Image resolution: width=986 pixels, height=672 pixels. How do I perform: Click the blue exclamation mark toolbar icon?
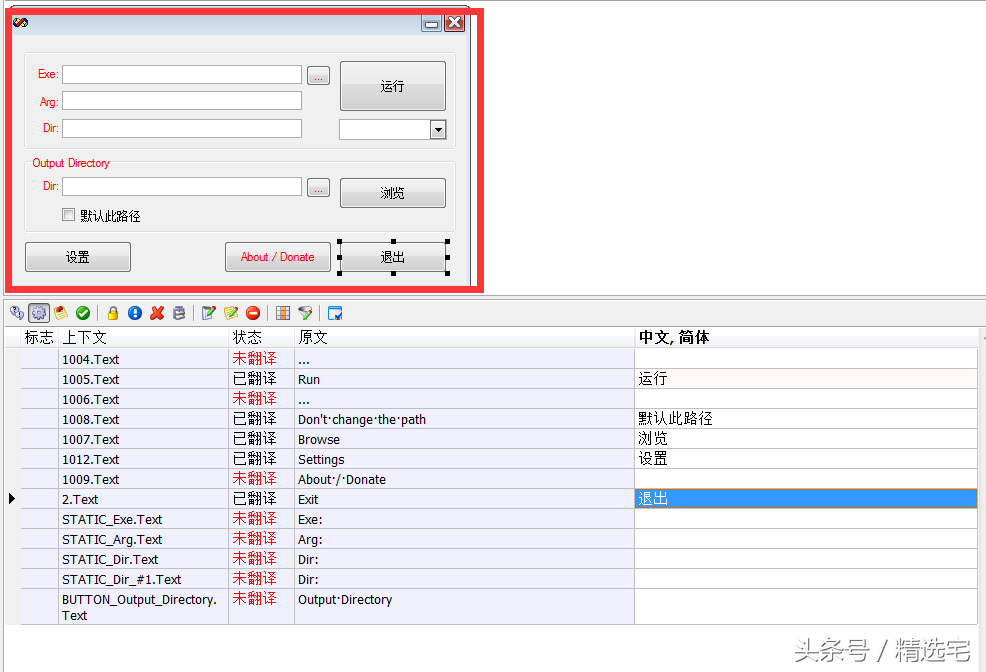point(135,312)
